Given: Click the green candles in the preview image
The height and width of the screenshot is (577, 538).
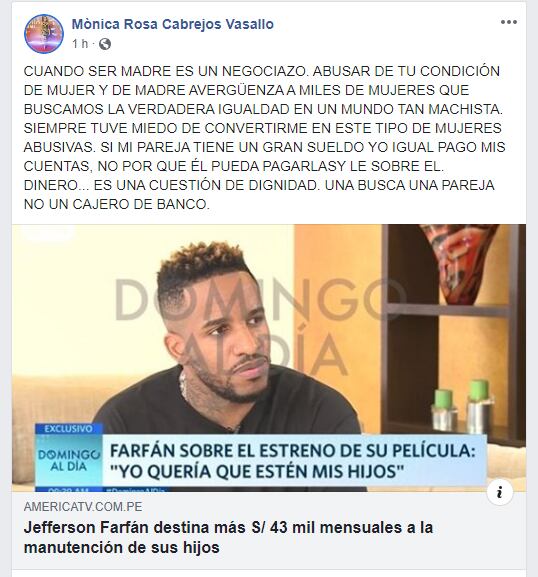Looking at the screenshot, I should point(464,405).
